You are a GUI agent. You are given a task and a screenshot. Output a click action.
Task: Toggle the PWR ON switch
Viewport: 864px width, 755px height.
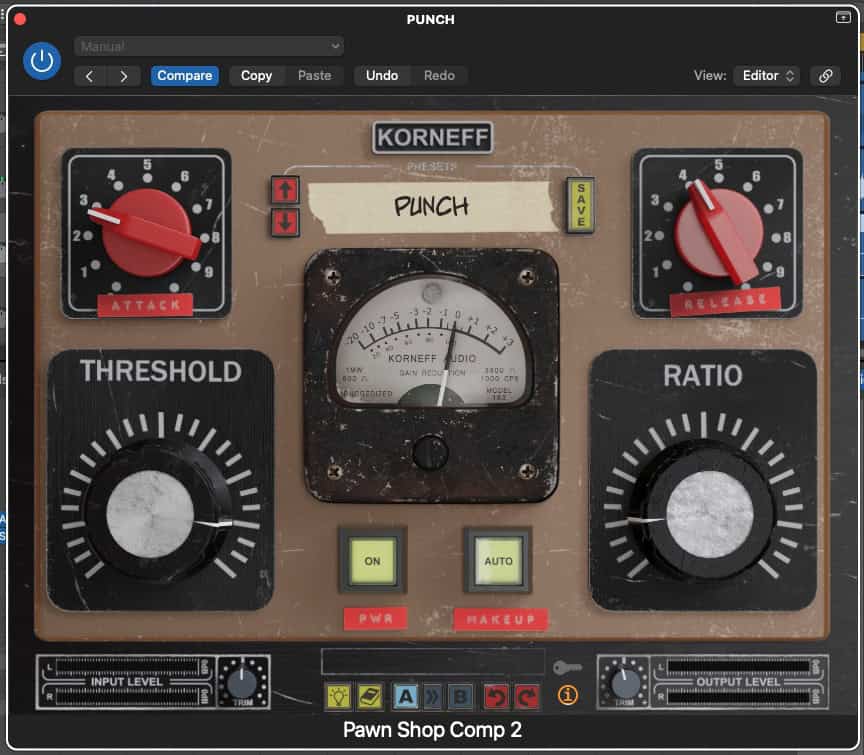click(x=372, y=560)
